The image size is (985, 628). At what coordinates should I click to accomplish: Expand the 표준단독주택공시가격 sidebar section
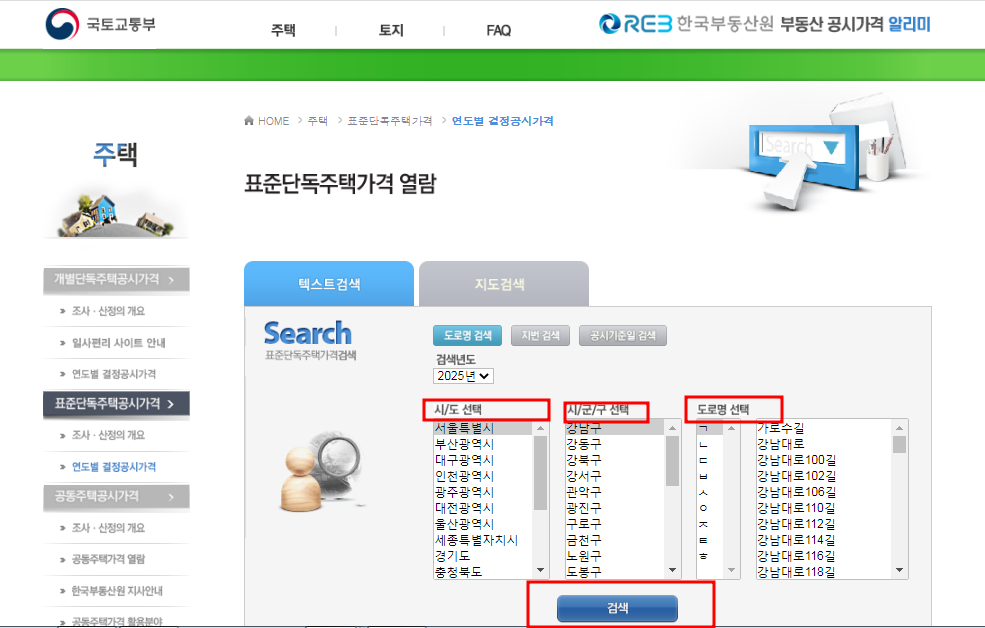click(115, 405)
